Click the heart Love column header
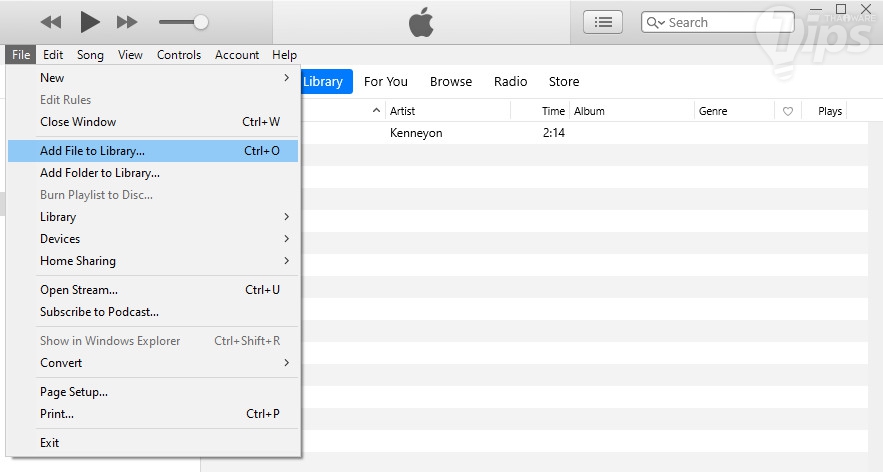This screenshot has width=883, height=472. (788, 111)
